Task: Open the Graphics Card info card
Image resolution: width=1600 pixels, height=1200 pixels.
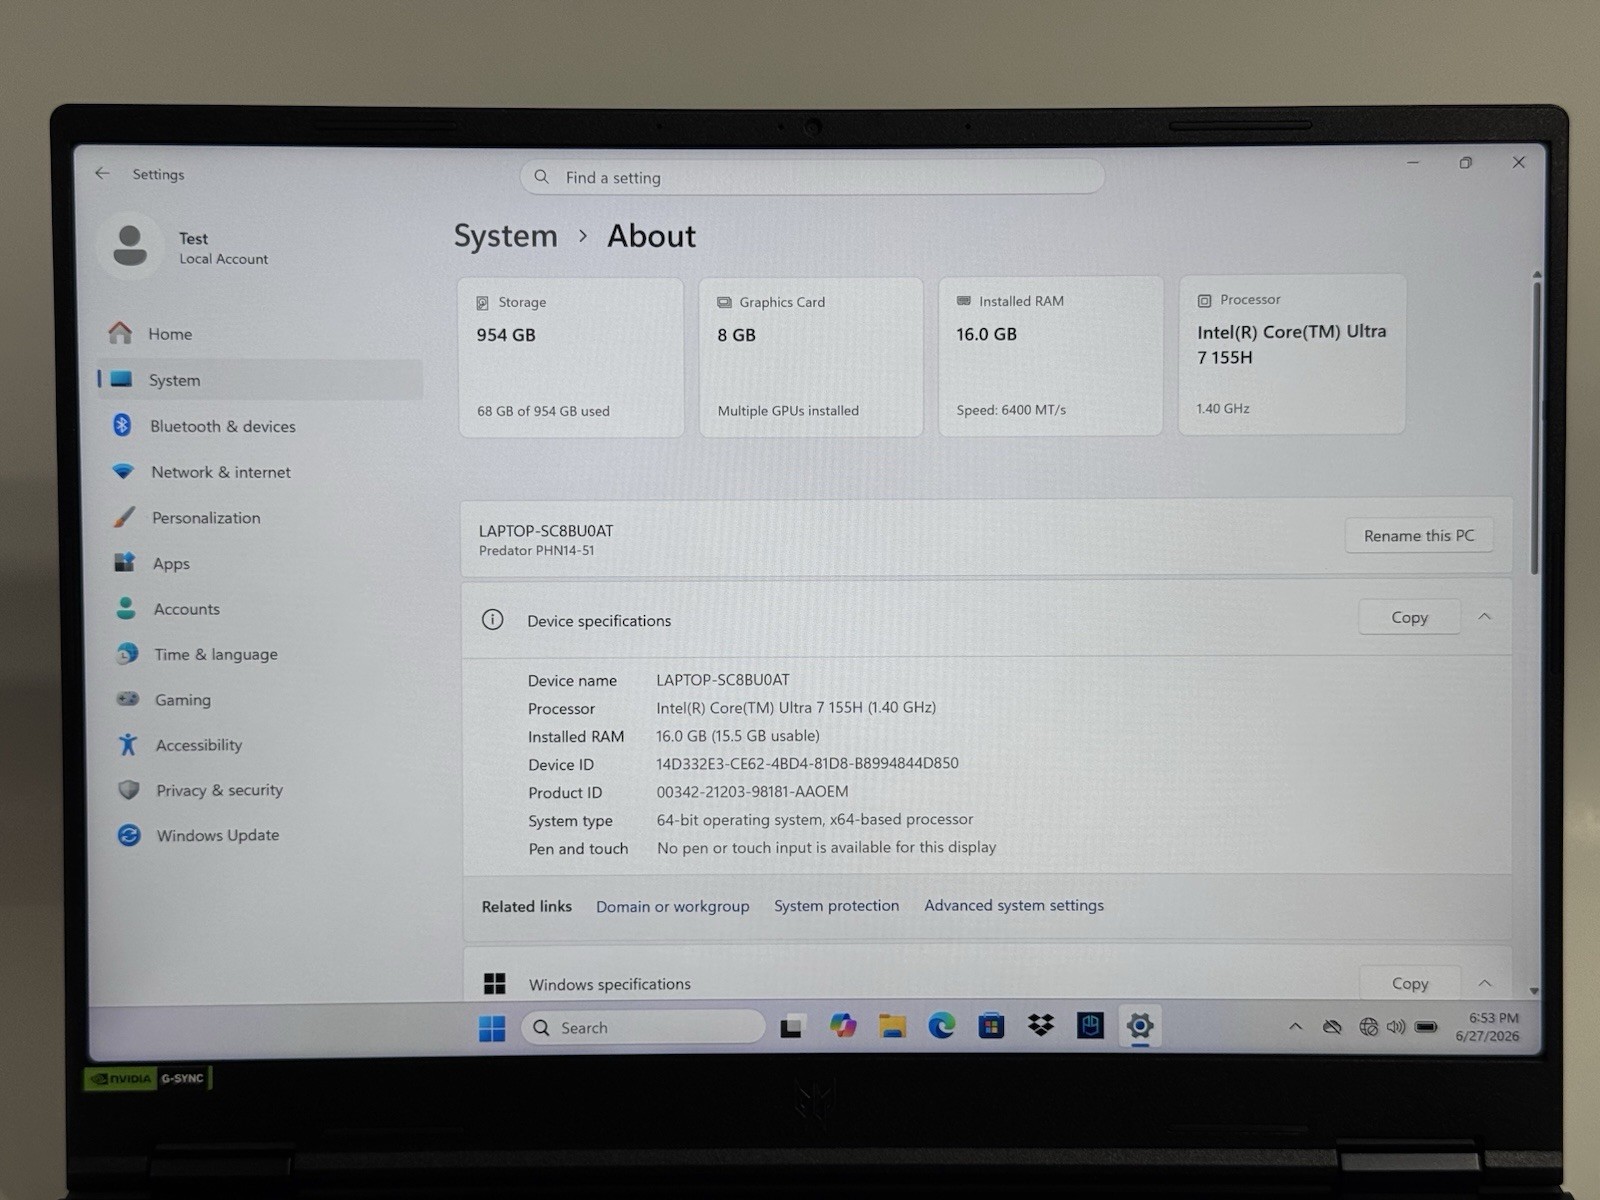Action: point(811,358)
